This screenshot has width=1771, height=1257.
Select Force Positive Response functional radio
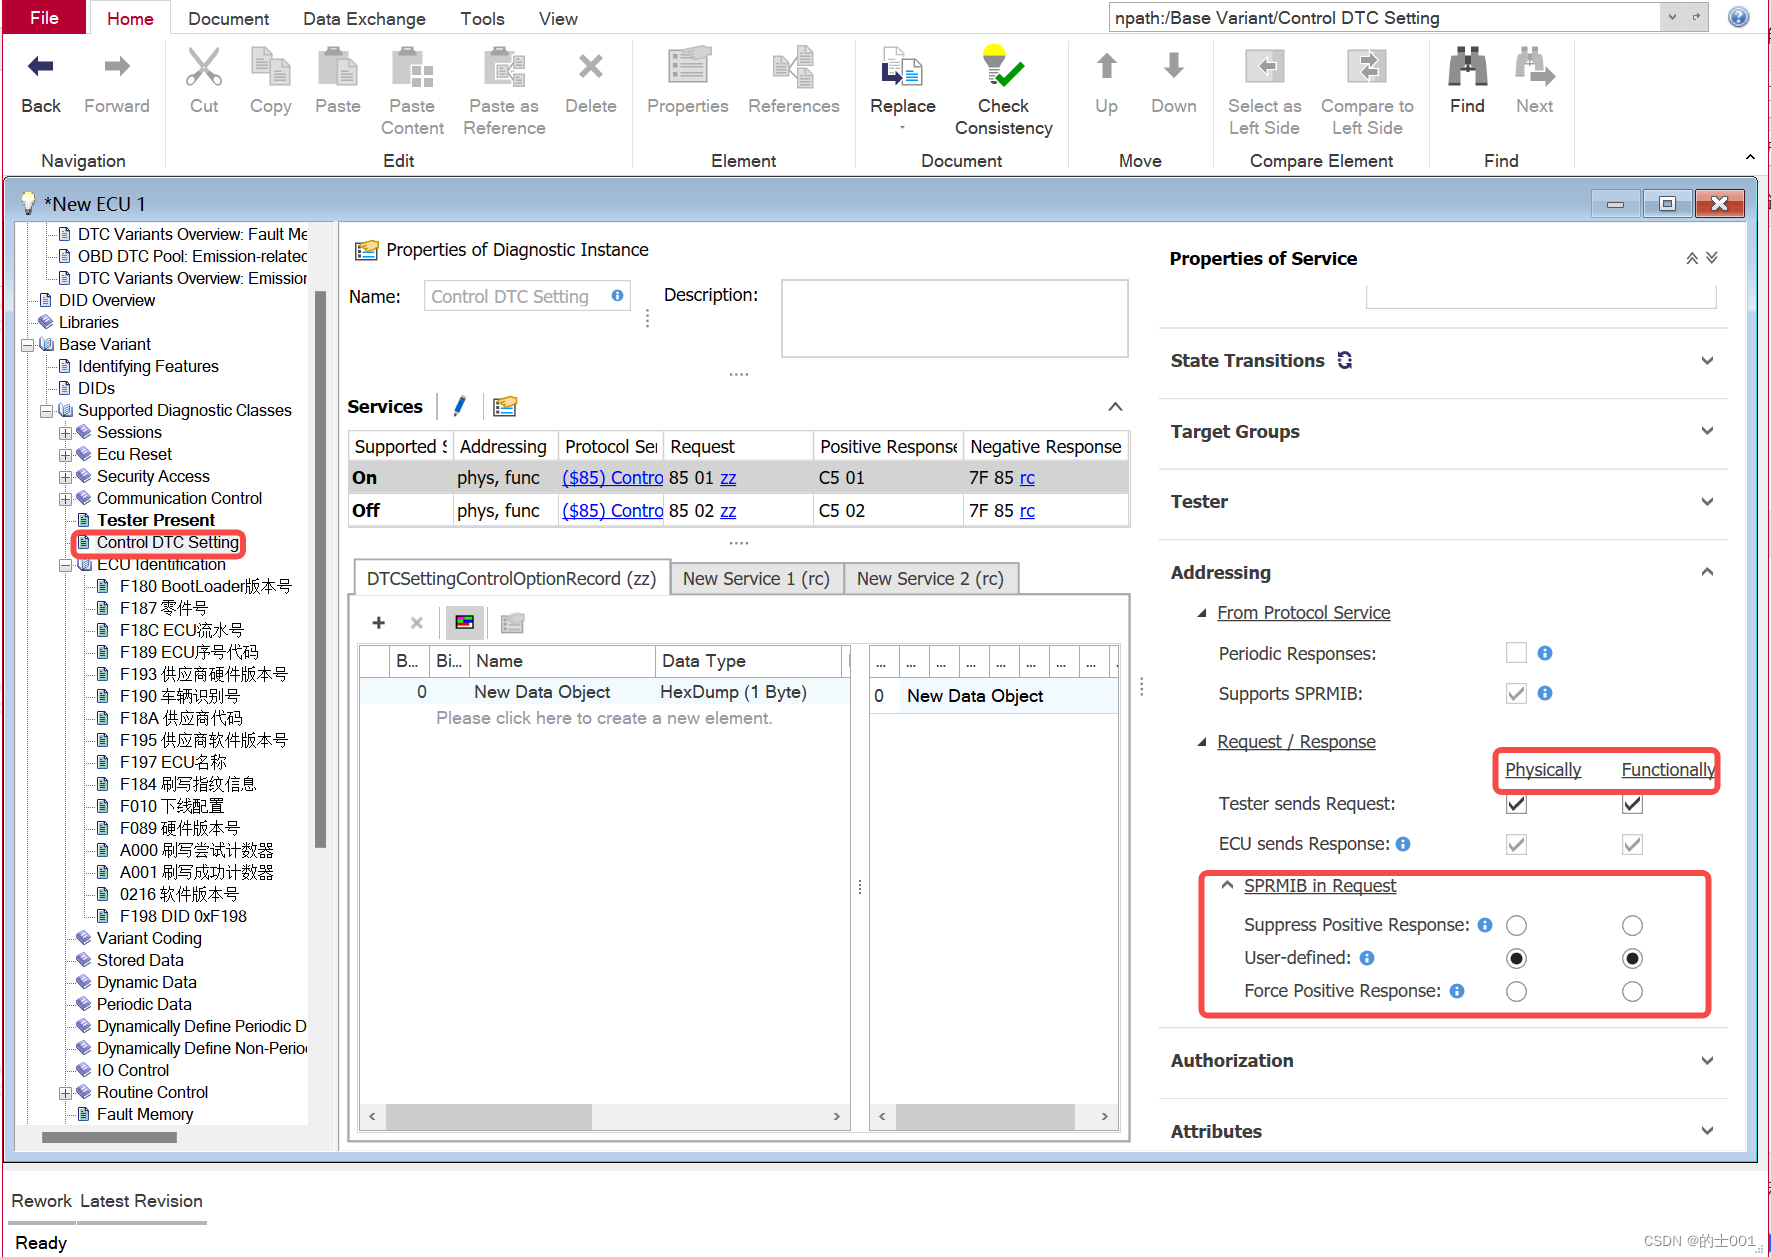pyautogui.click(x=1632, y=991)
